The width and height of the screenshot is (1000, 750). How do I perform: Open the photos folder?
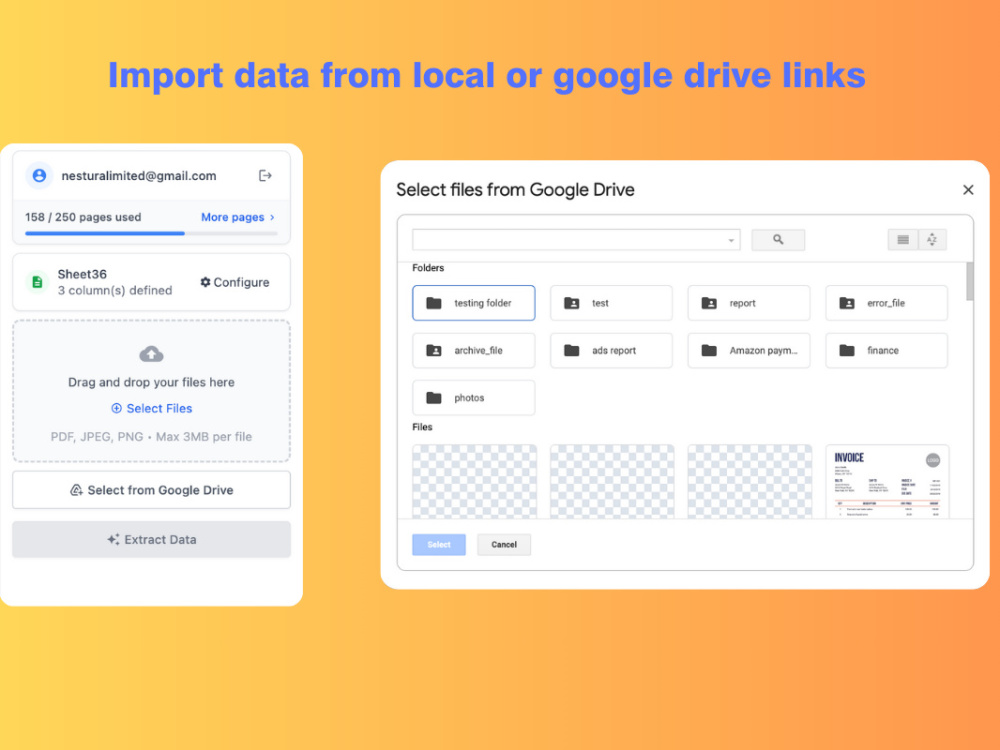coord(474,397)
